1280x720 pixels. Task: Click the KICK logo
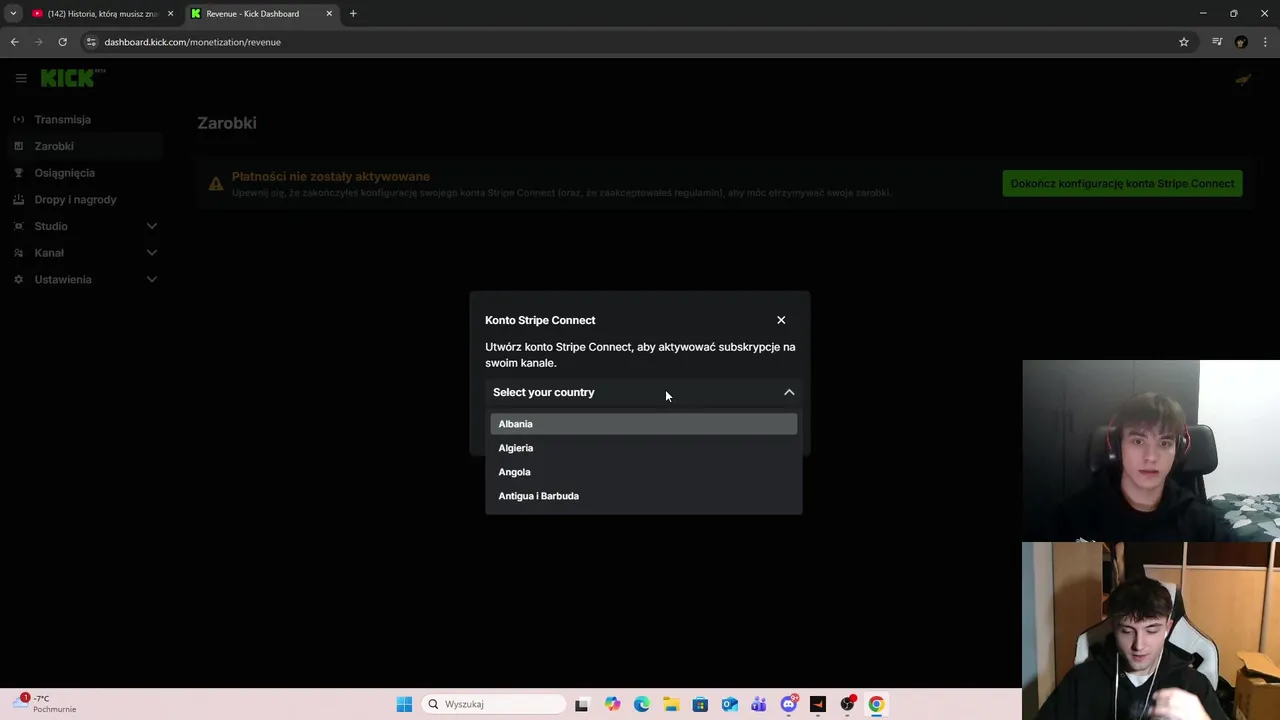pyautogui.click(x=72, y=78)
